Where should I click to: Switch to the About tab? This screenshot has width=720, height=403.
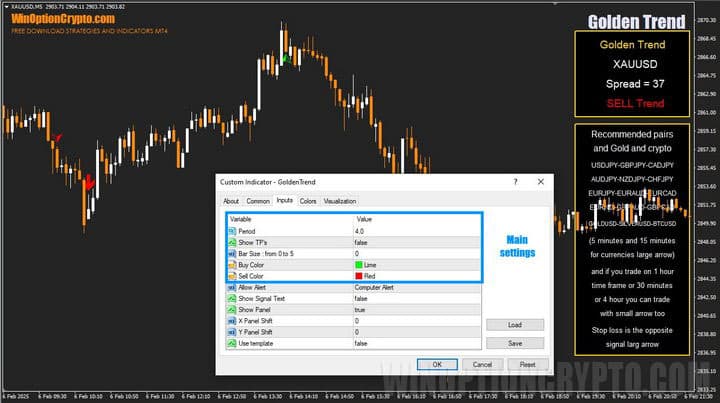click(231, 201)
